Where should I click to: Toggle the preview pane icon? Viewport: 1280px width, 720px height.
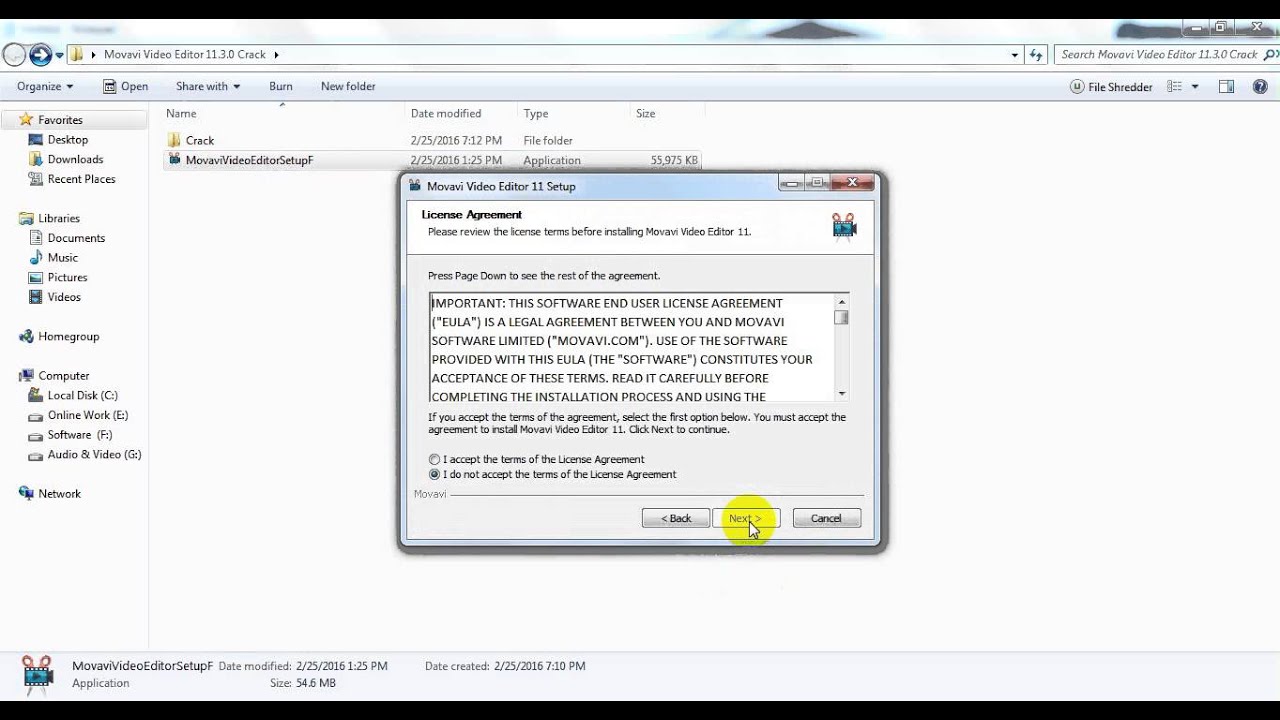[1227, 87]
